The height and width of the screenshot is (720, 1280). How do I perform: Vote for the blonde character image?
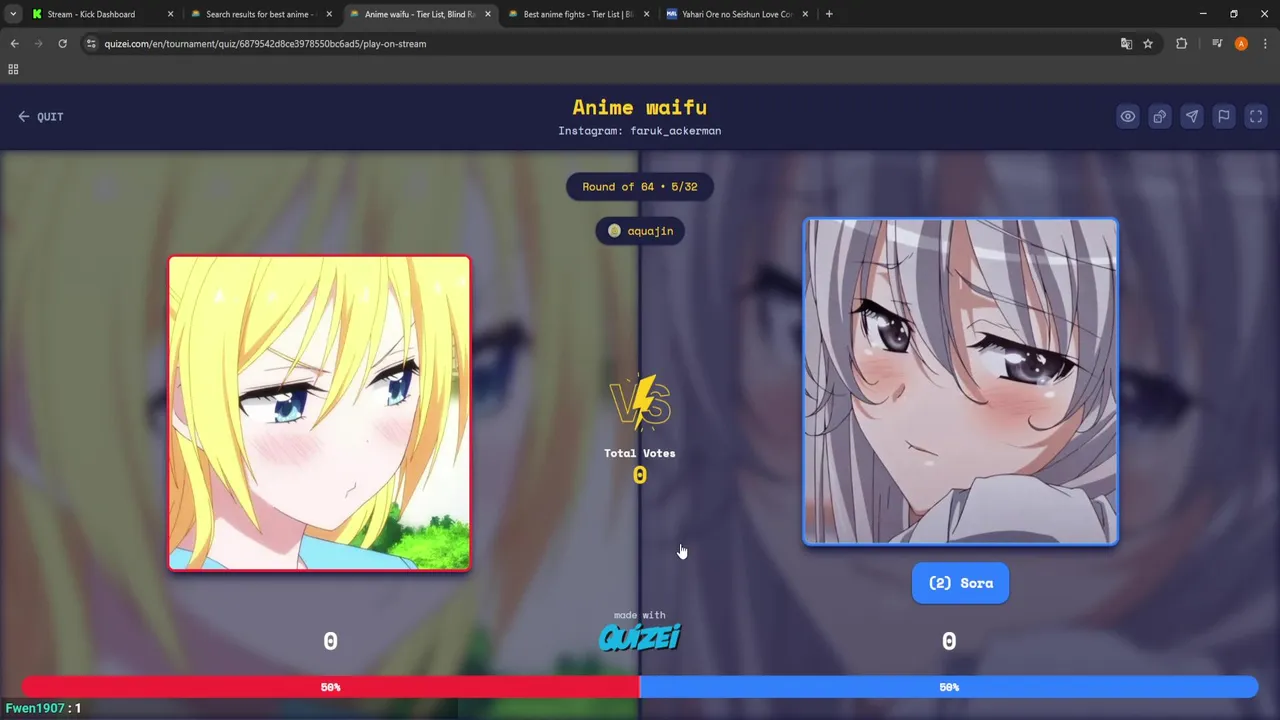click(x=320, y=413)
